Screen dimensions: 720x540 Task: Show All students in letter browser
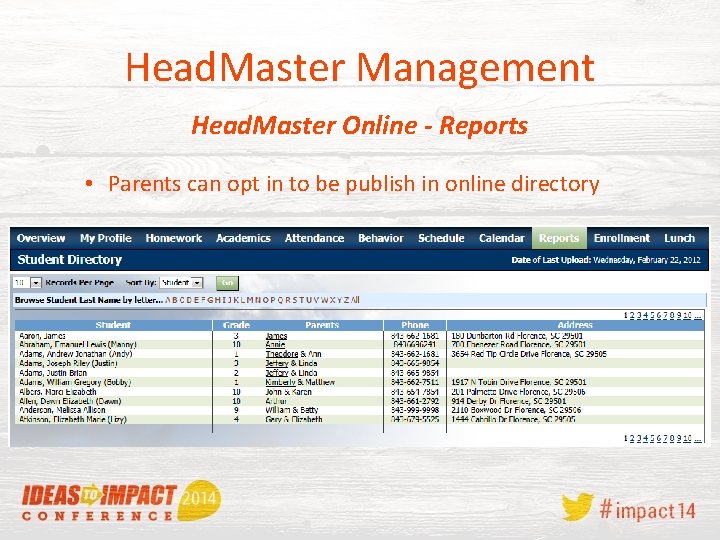pos(355,300)
